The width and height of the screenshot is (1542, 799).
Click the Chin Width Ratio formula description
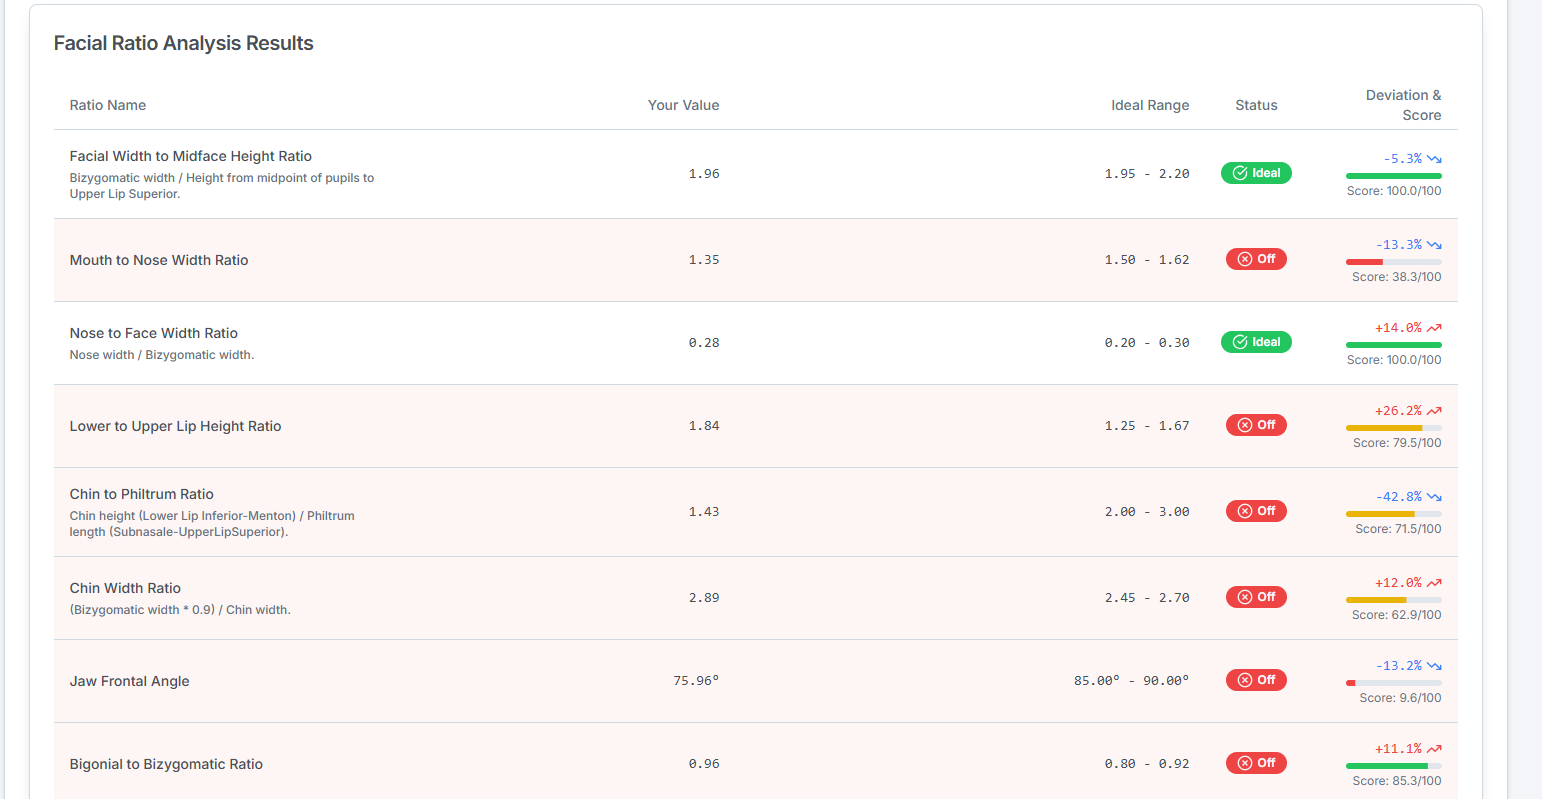tap(180, 610)
